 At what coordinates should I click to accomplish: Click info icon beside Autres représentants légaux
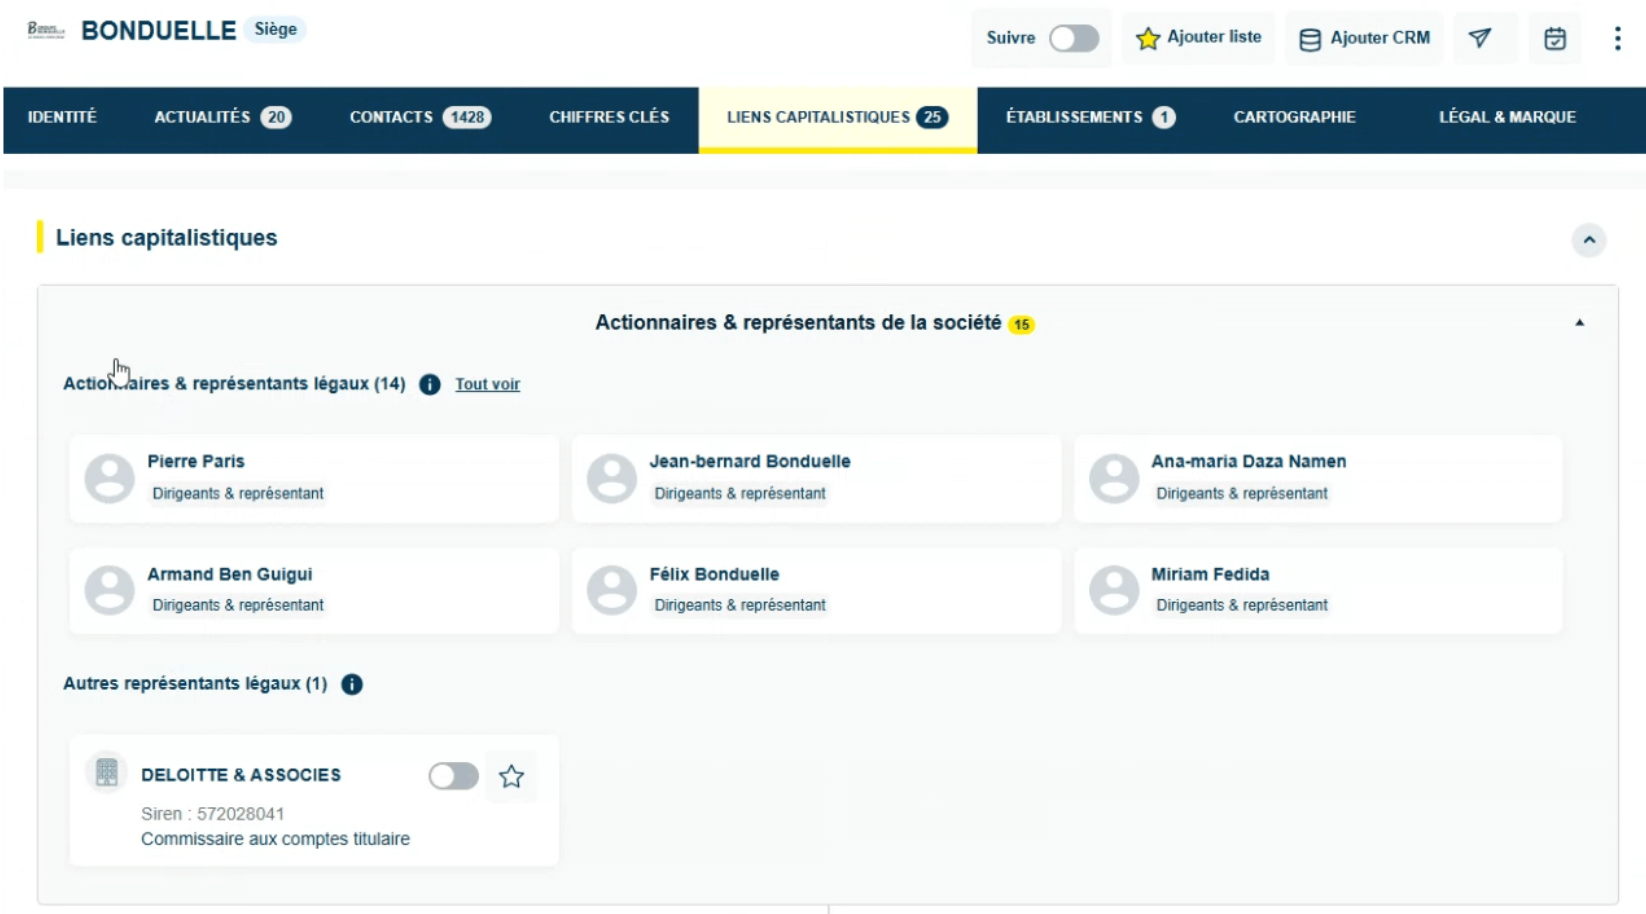coord(352,684)
